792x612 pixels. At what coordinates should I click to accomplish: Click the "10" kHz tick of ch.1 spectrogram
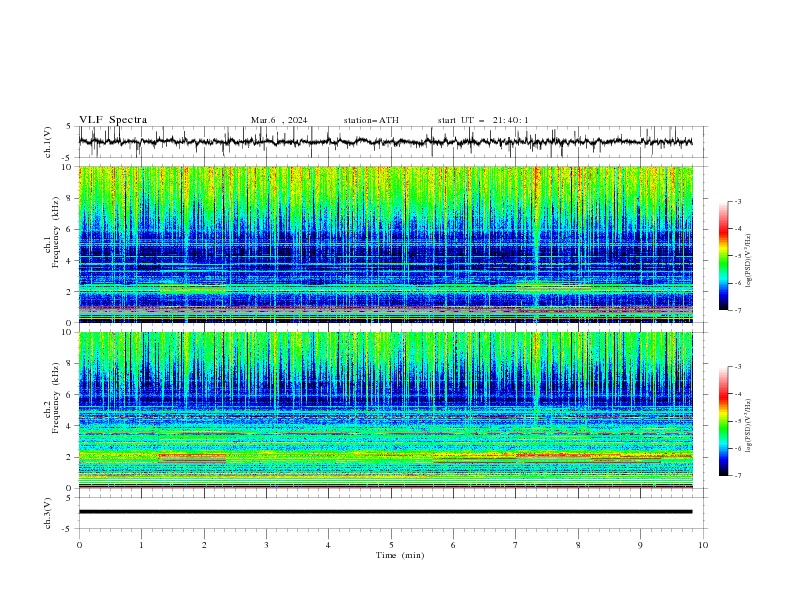(x=69, y=167)
